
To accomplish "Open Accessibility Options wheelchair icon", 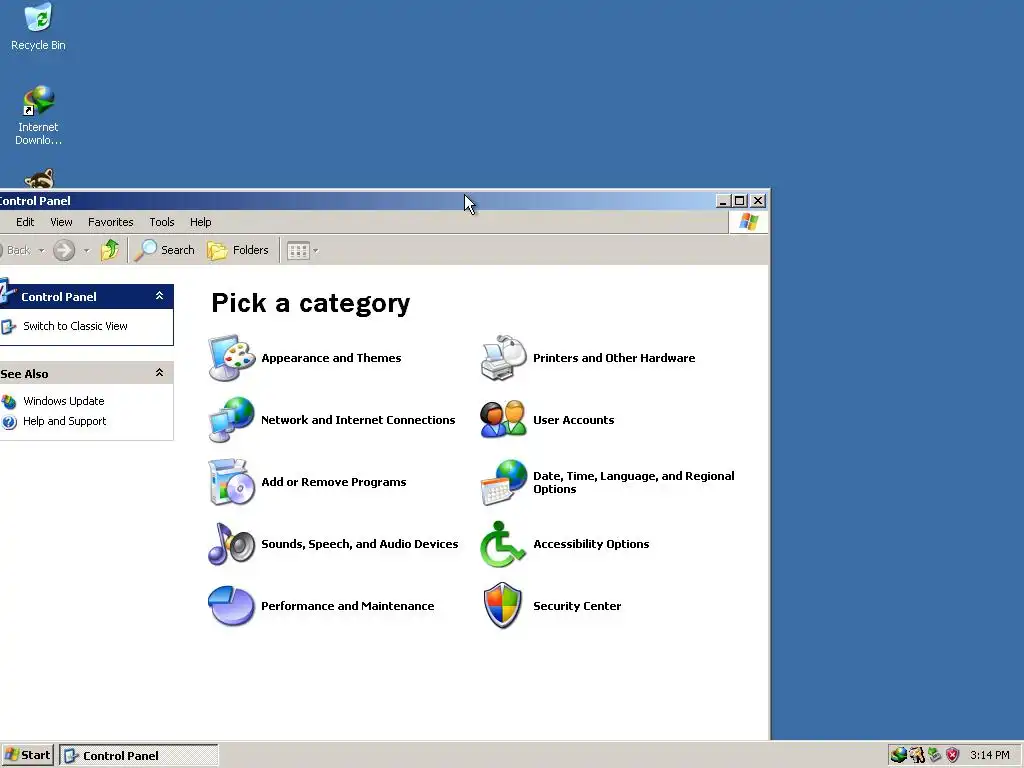I will (x=504, y=544).
